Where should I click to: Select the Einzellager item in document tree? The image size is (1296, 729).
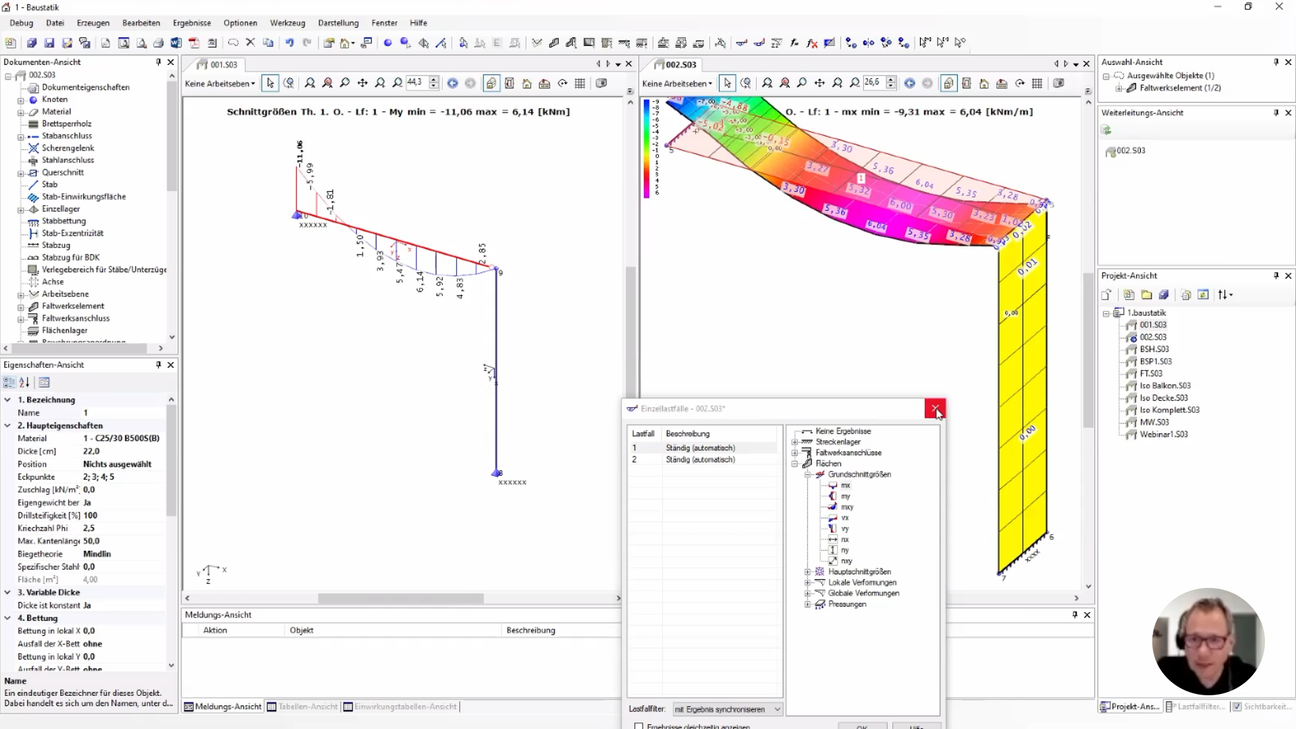click(x=60, y=209)
